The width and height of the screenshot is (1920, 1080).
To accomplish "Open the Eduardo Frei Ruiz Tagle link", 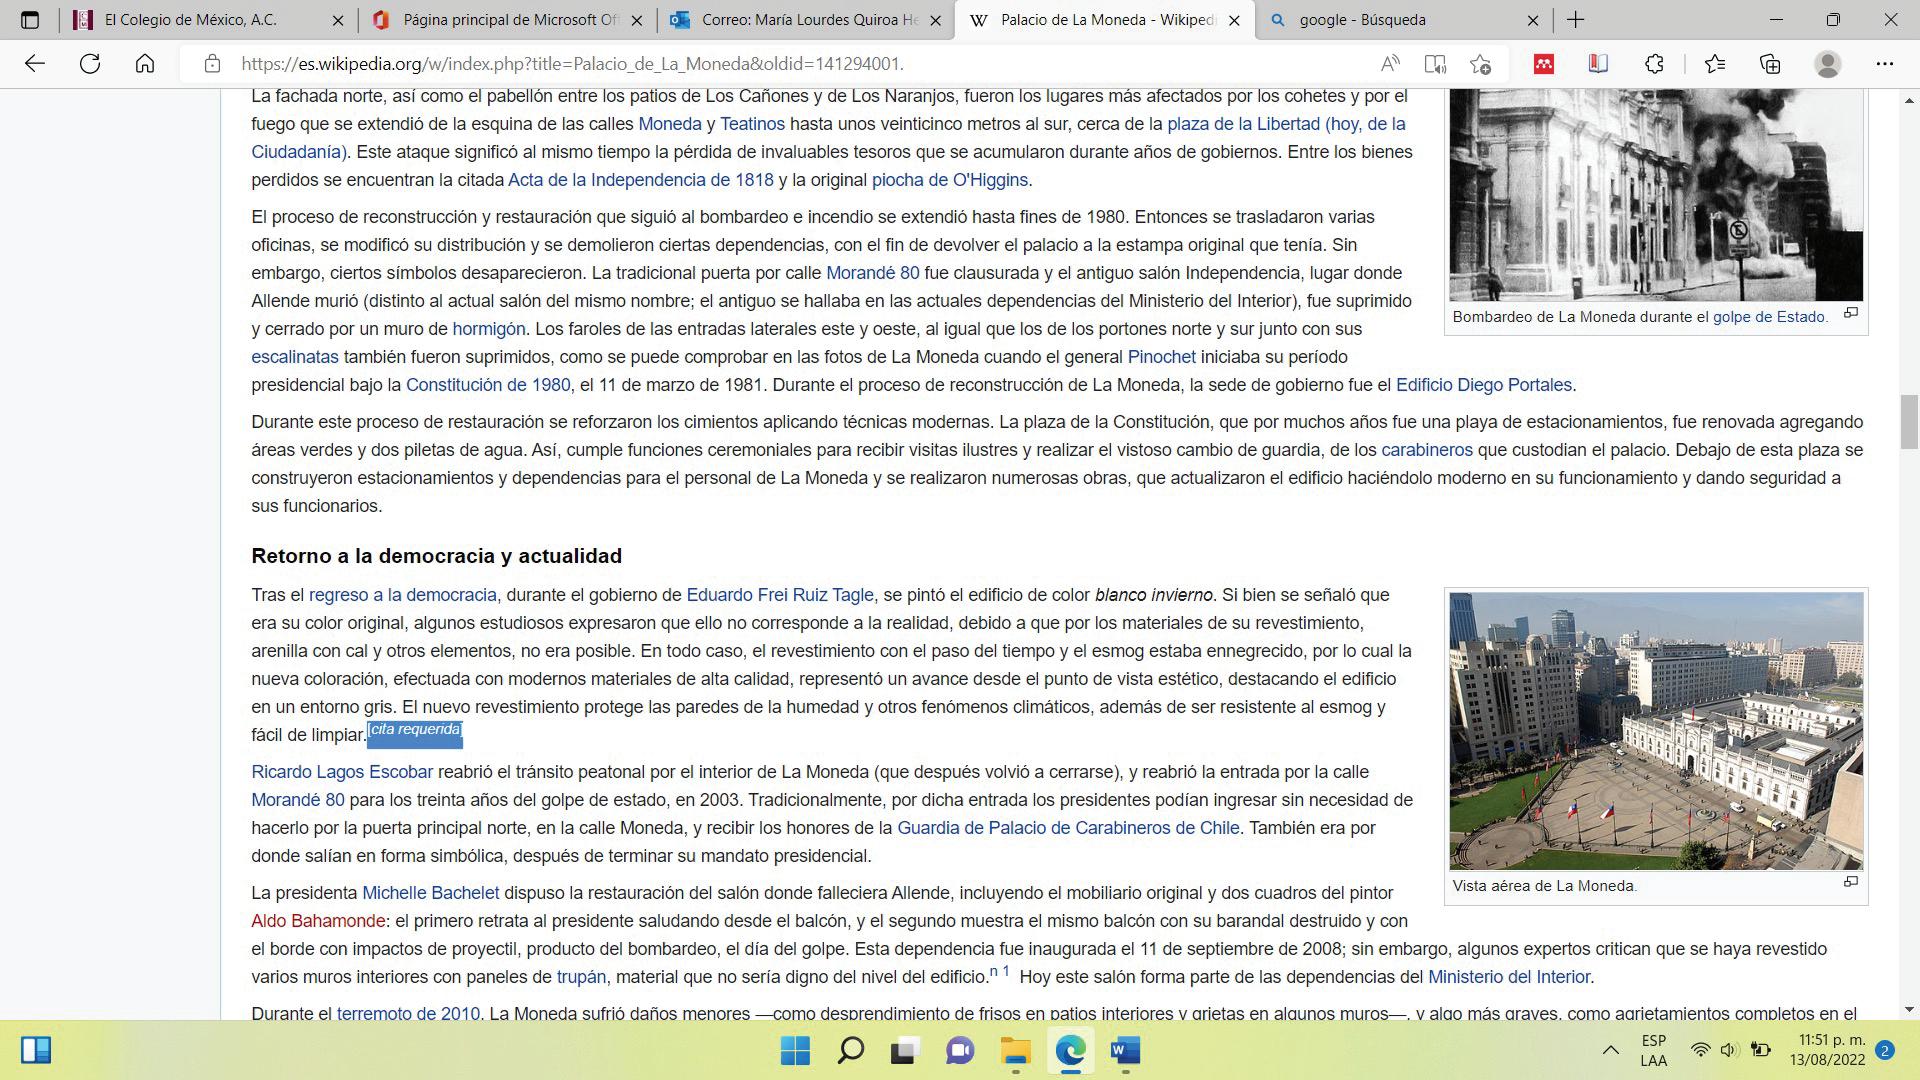I will click(x=779, y=595).
